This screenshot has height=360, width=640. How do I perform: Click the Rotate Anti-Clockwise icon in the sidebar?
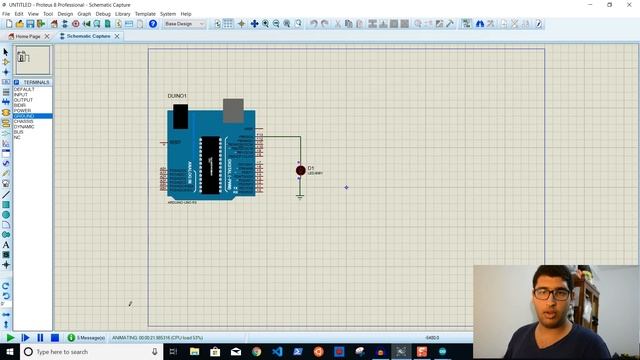(x=6, y=296)
